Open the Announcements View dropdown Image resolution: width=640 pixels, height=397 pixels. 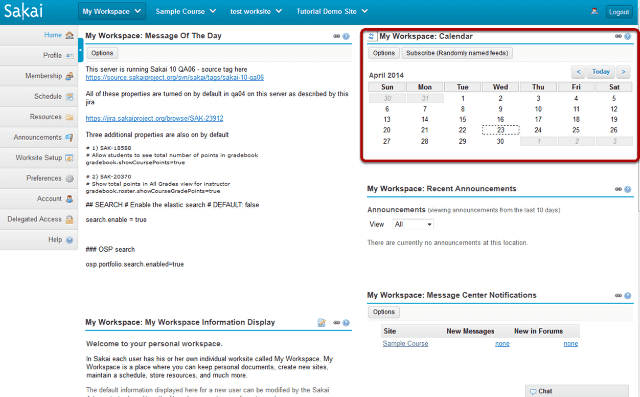[413, 224]
